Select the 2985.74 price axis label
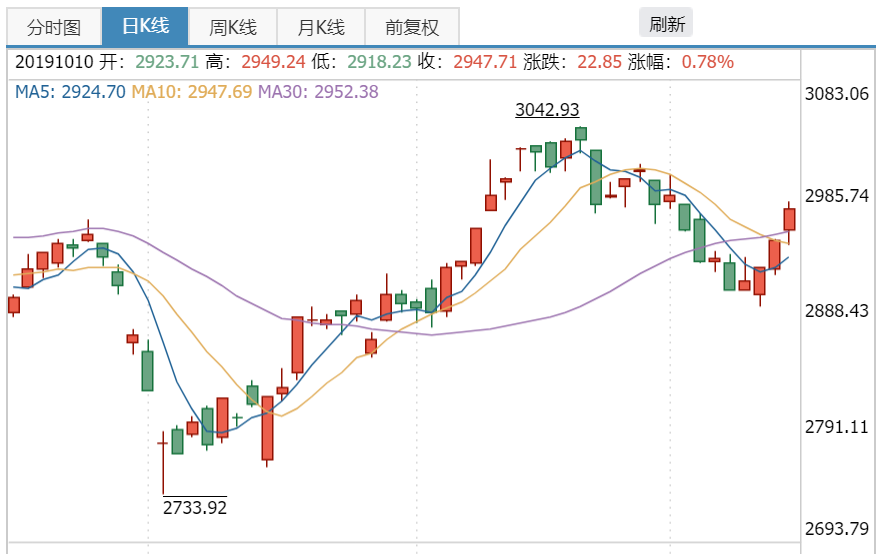 [x=837, y=197]
